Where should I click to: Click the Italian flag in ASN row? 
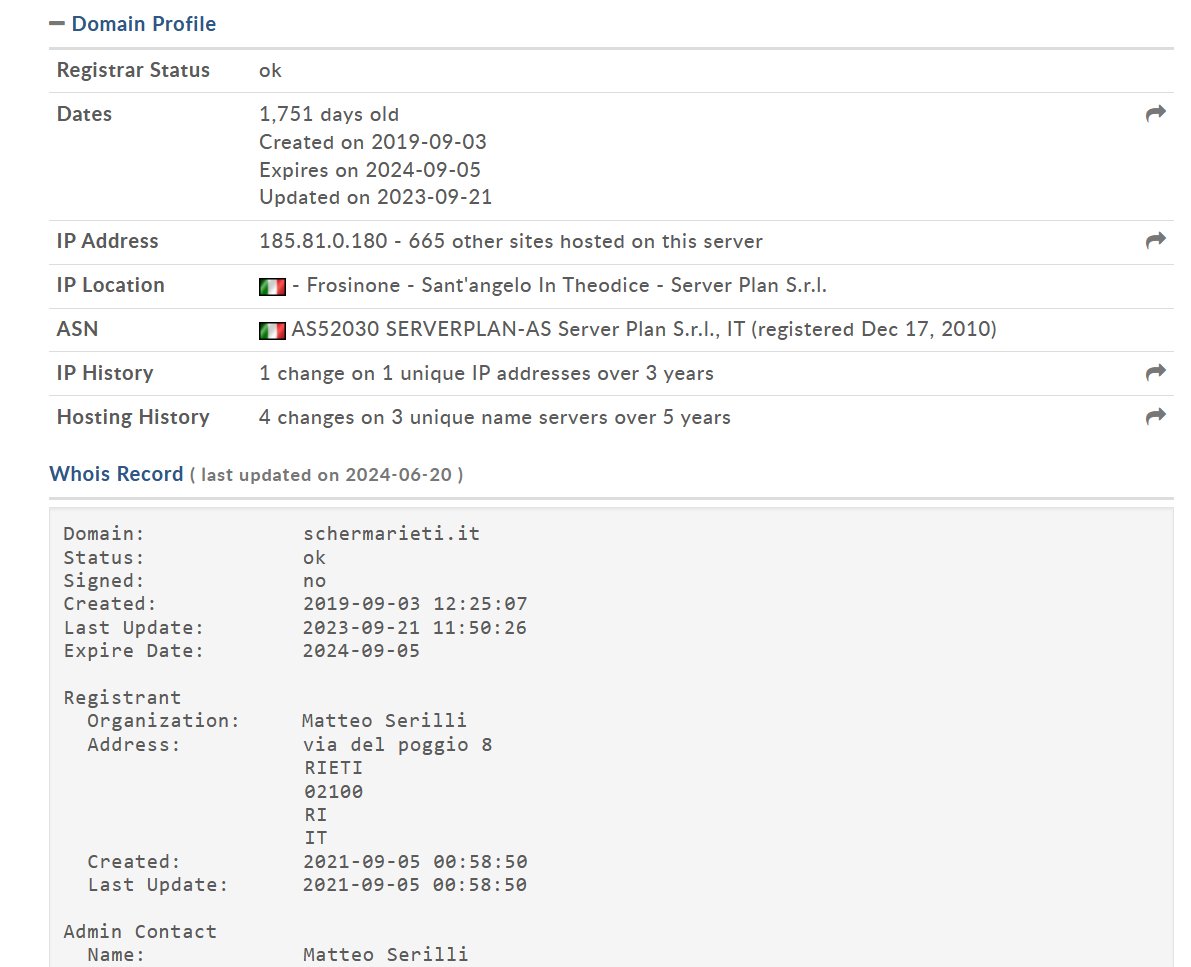point(272,330)
